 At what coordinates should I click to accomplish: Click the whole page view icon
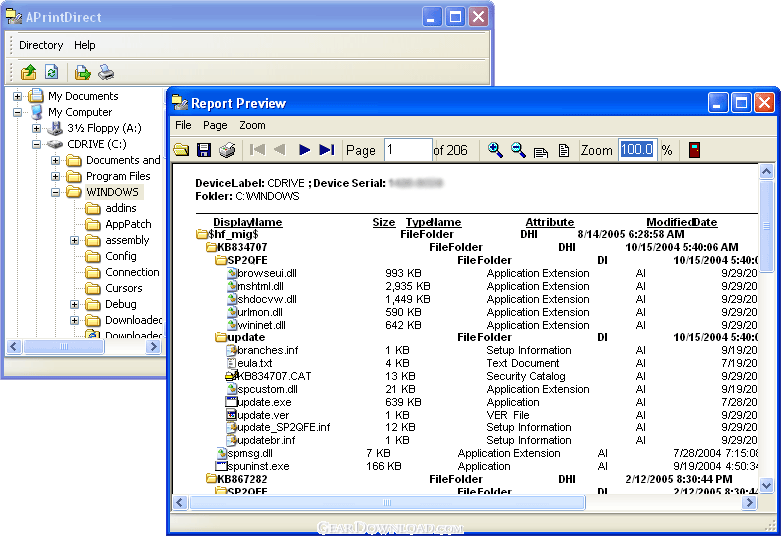[563, 150]
